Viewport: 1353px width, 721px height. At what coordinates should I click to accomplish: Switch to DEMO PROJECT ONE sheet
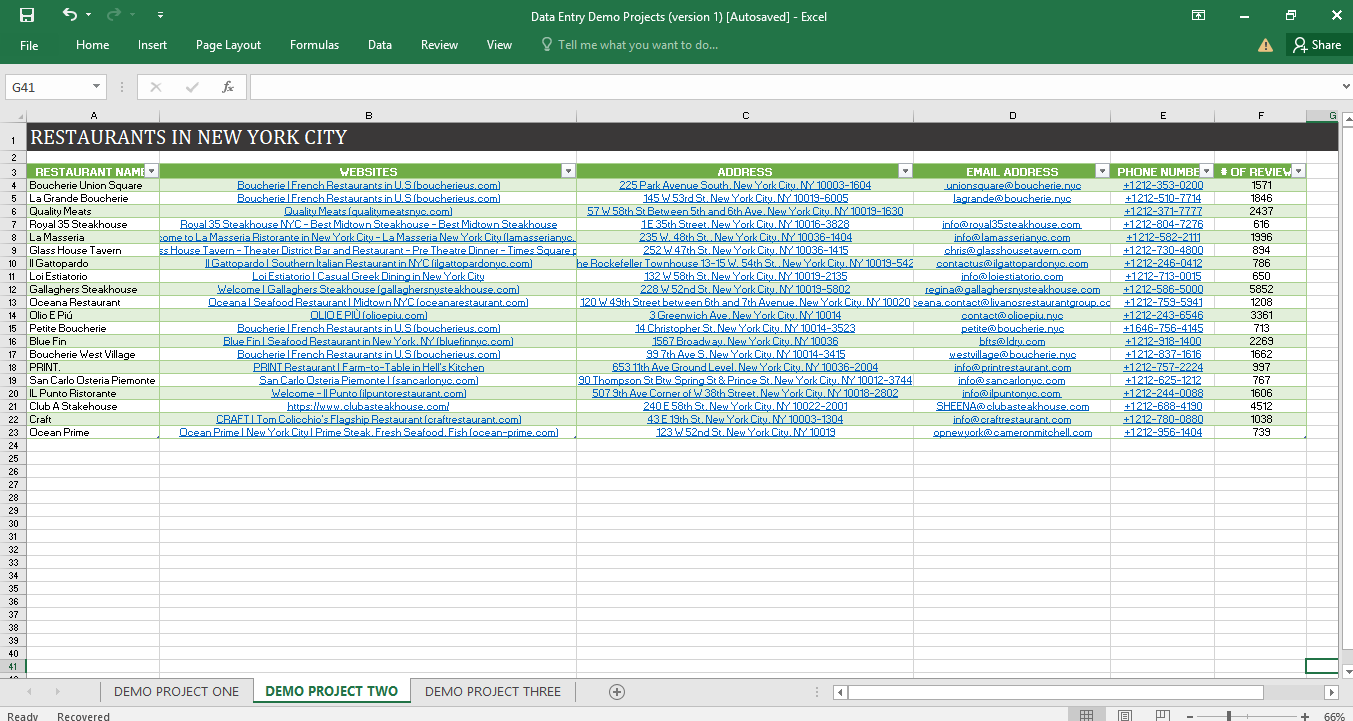(x=176, y=691)
